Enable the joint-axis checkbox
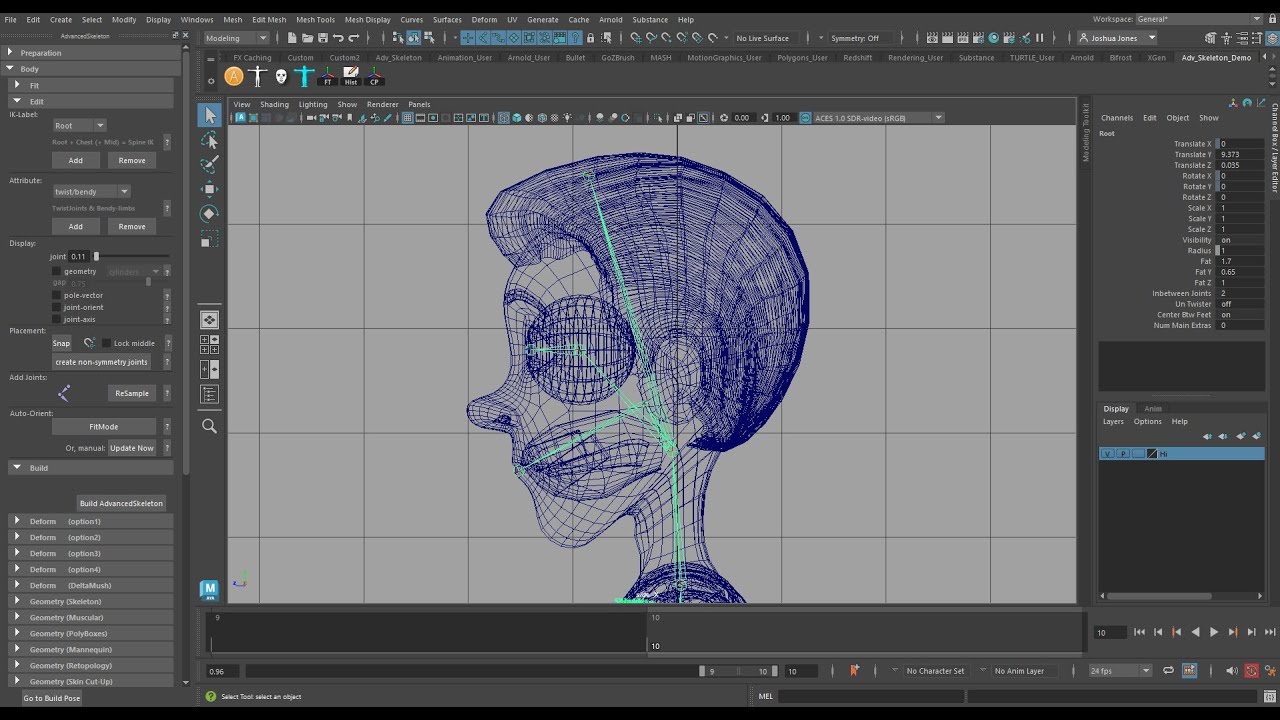1280x720 pixels. 57,319
